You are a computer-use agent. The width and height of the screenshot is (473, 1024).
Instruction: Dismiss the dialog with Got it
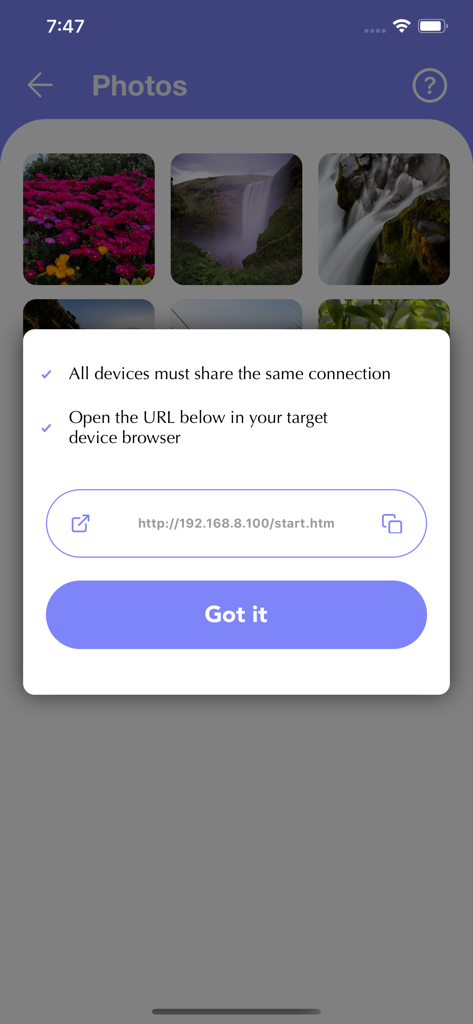pyautogui.click(x=236, y=615)
